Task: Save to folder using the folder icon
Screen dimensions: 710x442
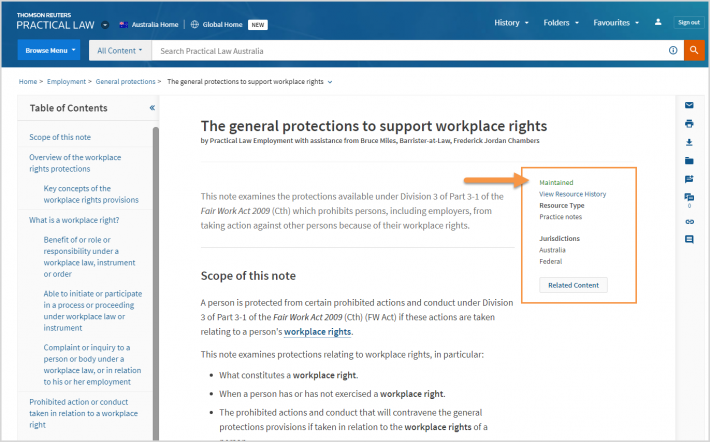Action: pos(689,161)
